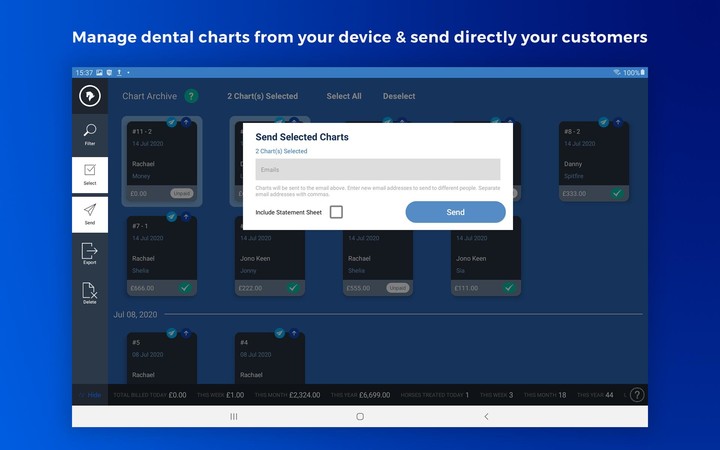Viewport: 720px width, 450px height.
Task: Hide the bottom statistics bar
Action: pyautogui.click(x=90, y=395)
